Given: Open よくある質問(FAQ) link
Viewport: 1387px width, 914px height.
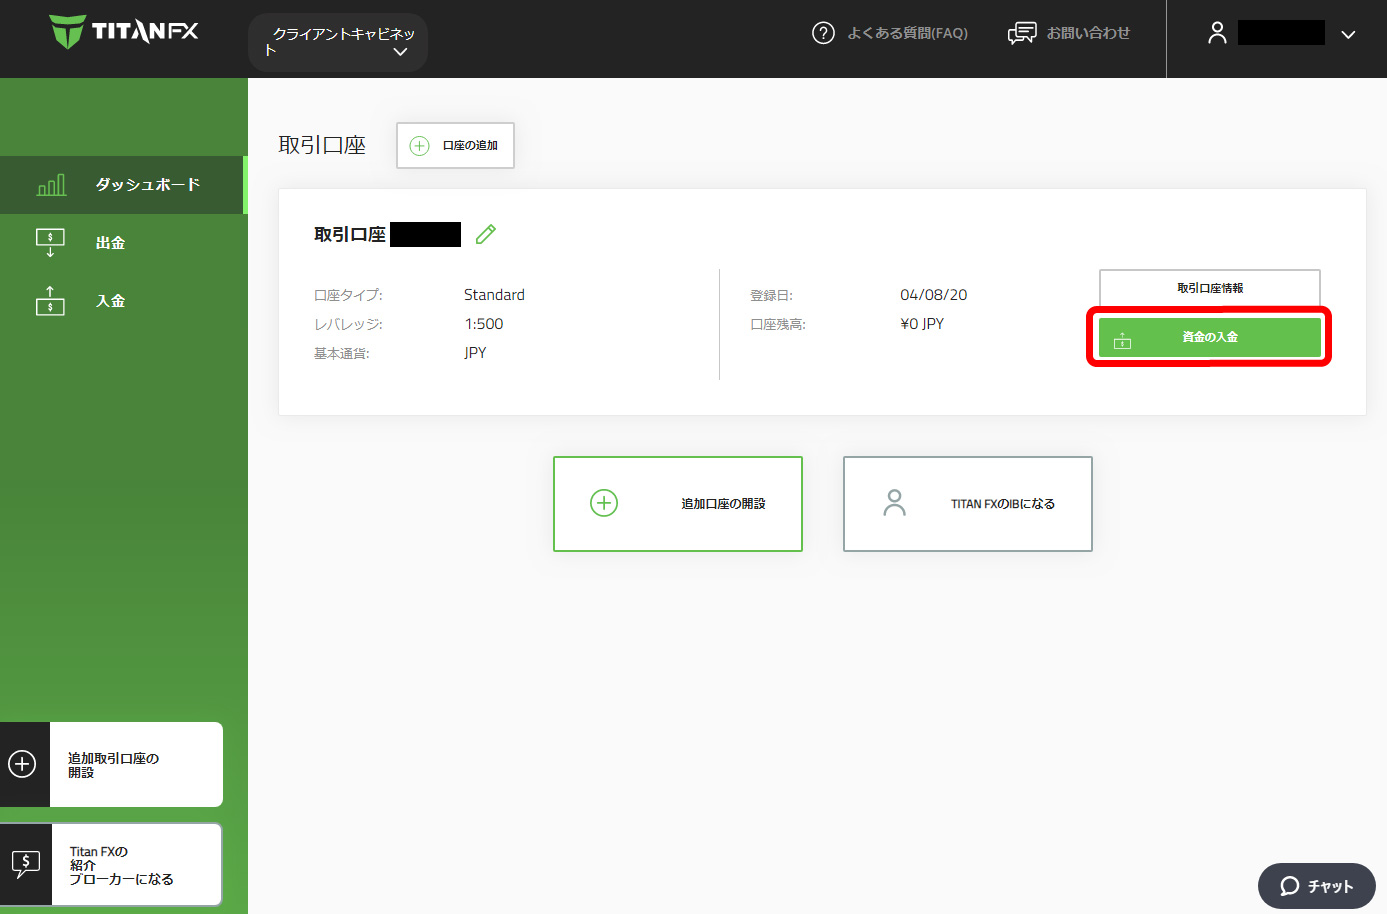Looking at the screenshot, I should [x=907, y=33].
